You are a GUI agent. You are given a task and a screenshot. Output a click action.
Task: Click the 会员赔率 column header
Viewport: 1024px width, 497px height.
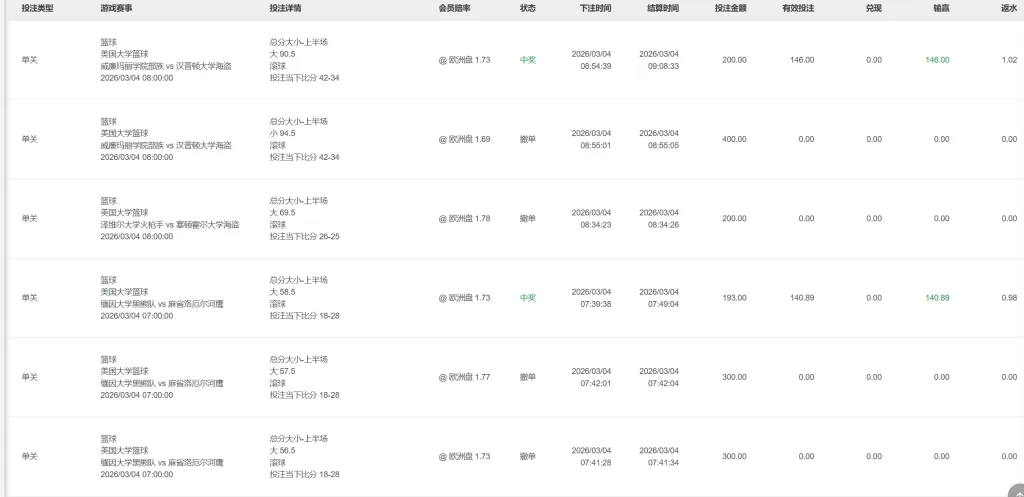[455, 8]
